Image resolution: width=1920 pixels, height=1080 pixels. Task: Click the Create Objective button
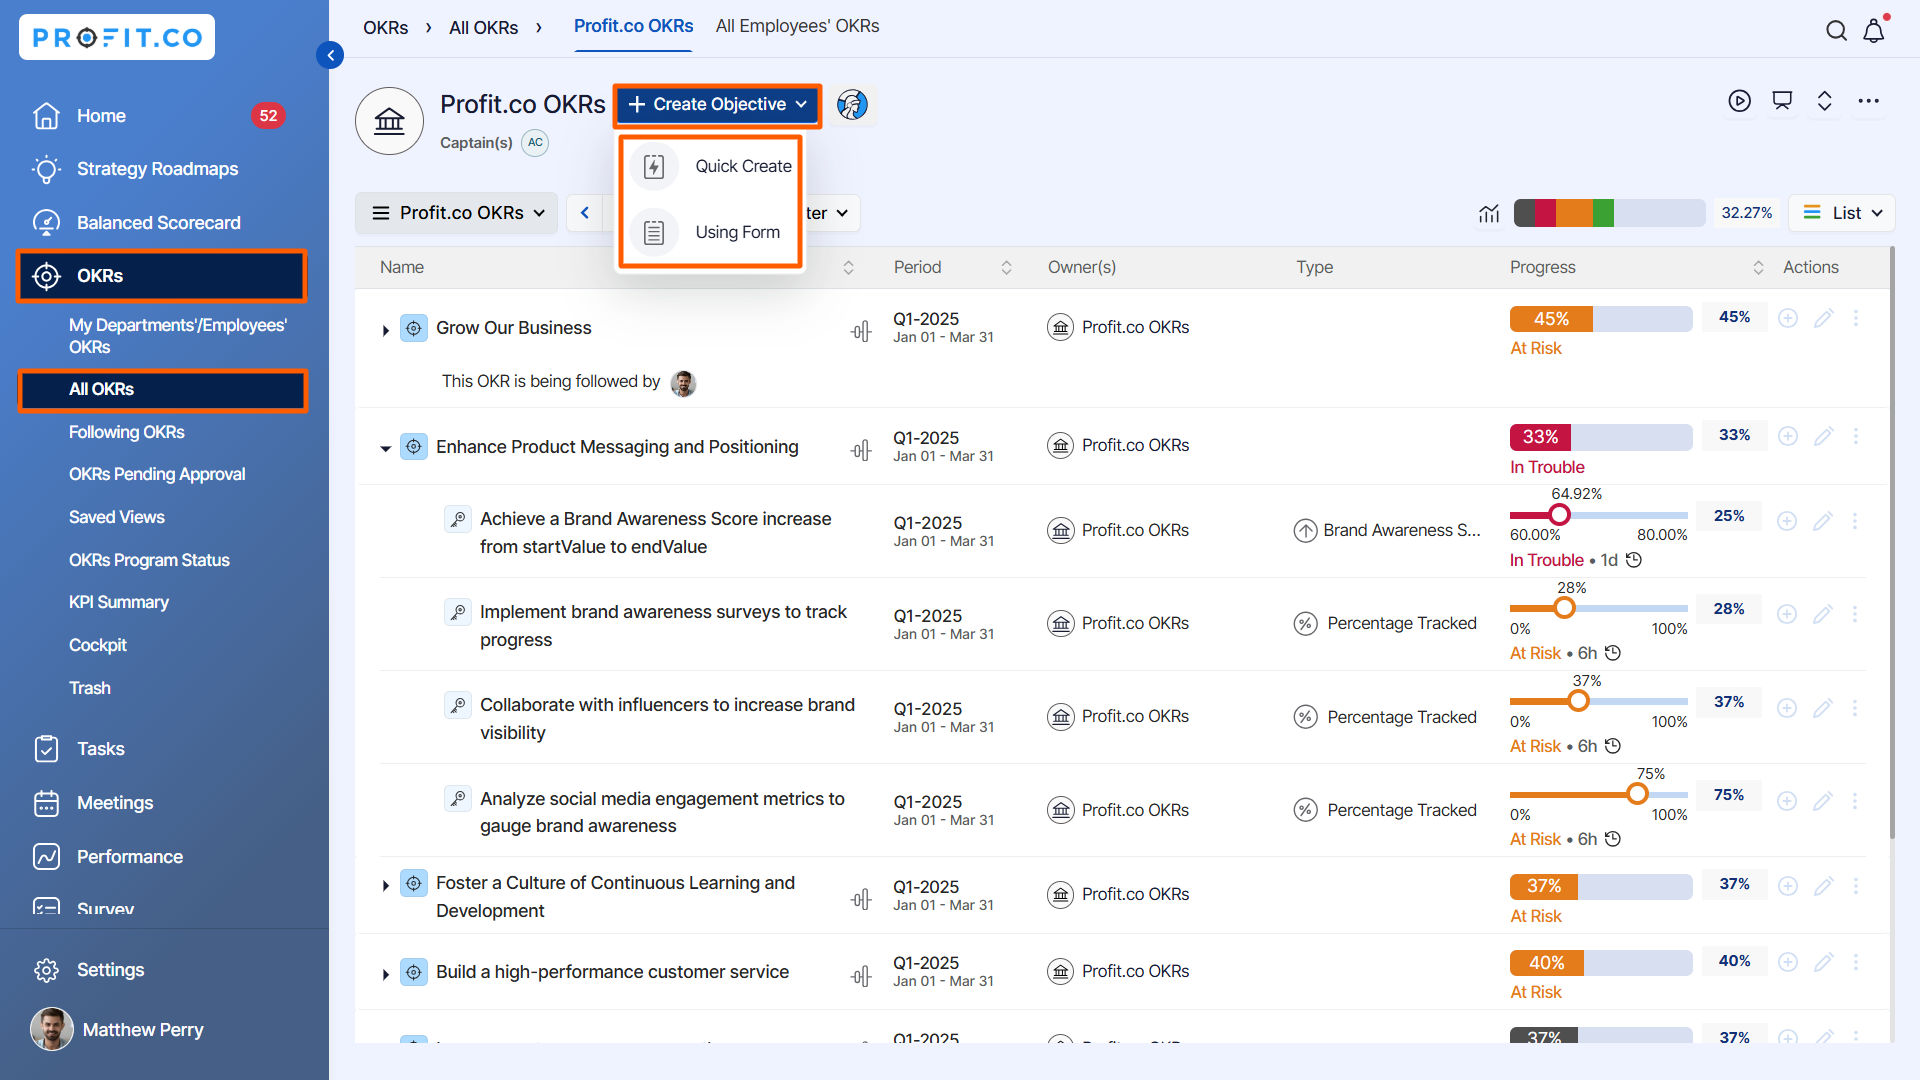pyautogui.click(x=717, y=105)
